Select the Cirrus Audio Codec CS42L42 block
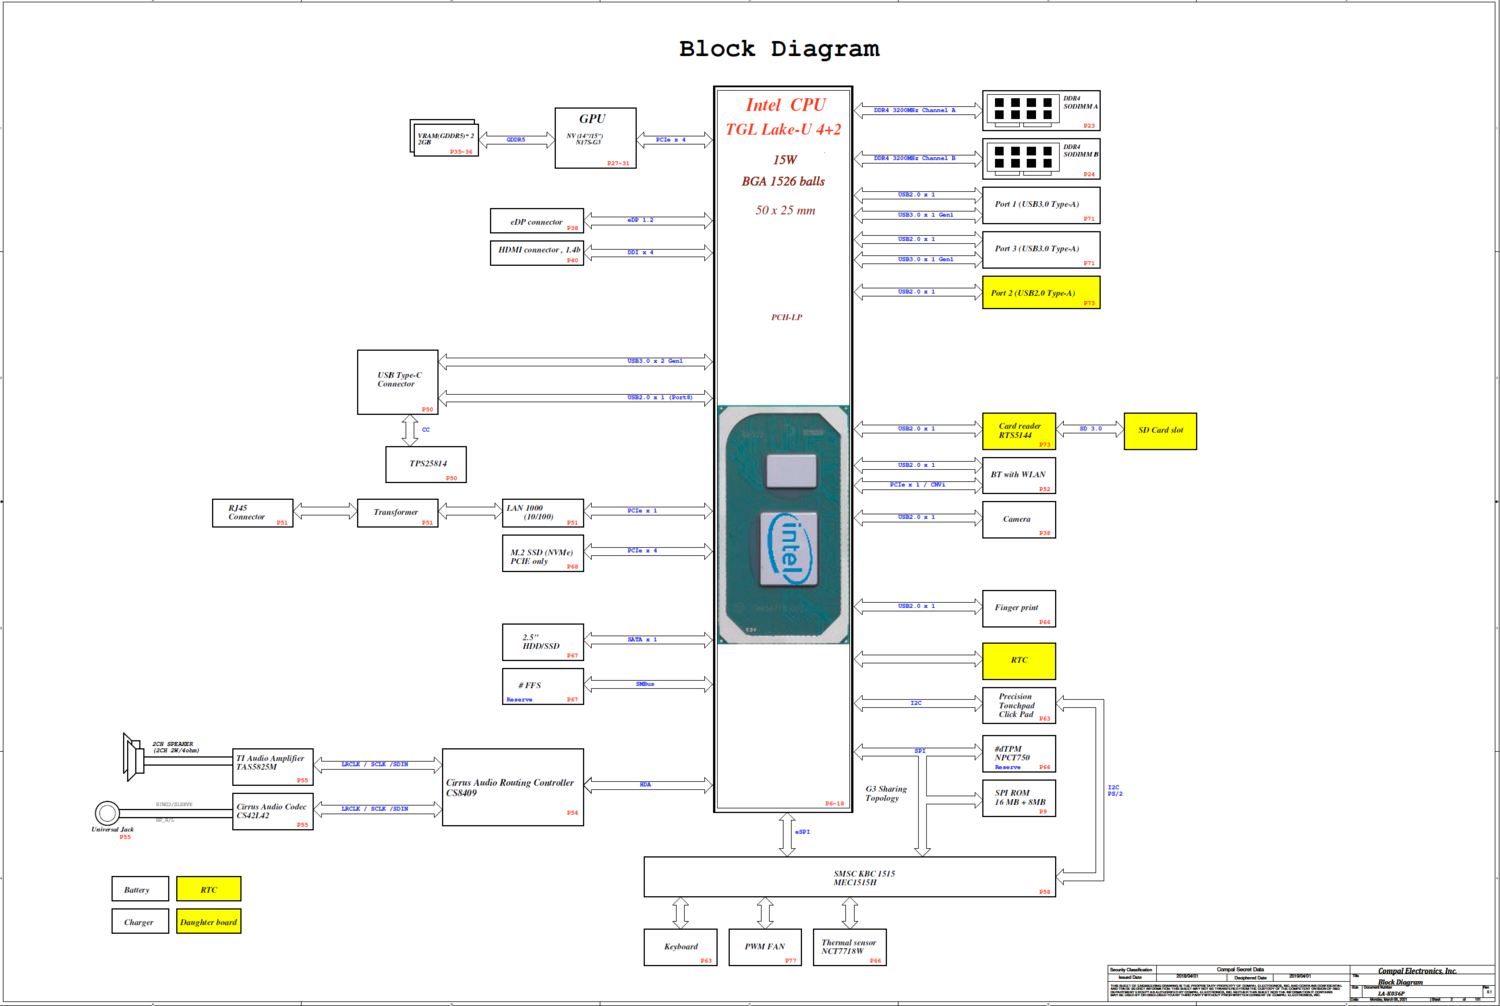The image size is (1500, 1006). pos(273,811)
